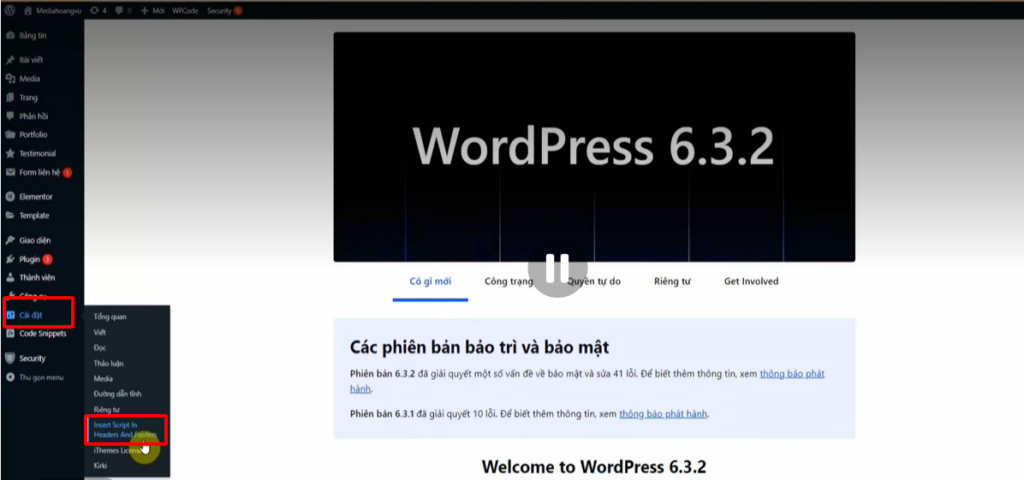This screenshot has height=480, width=1024.
Task: Select Riêng tư in the settings submenu
Action: point(106,410)
